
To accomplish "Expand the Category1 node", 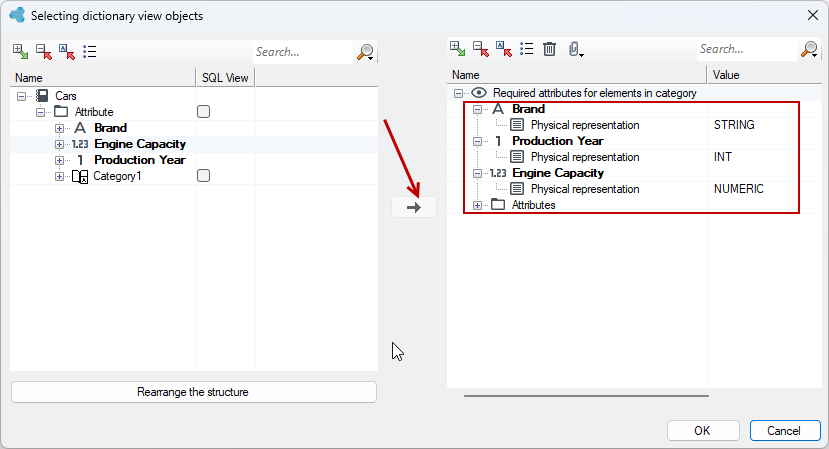I will point(59,176).
